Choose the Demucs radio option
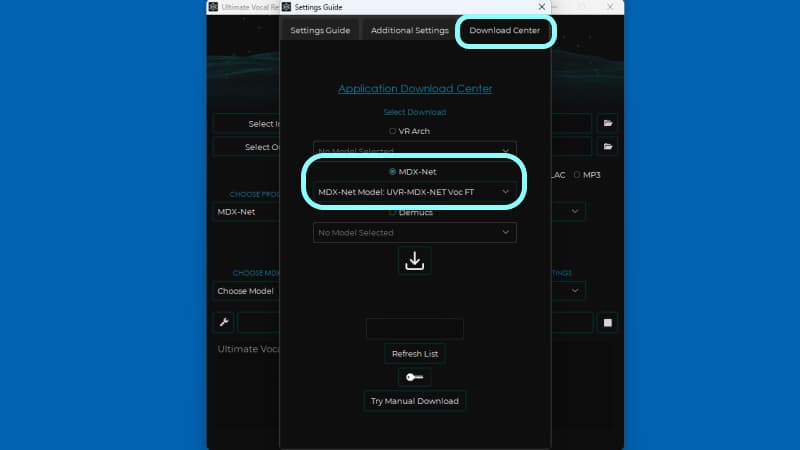The height and width of the screenshot is (450, 800). tap(392, 212)
